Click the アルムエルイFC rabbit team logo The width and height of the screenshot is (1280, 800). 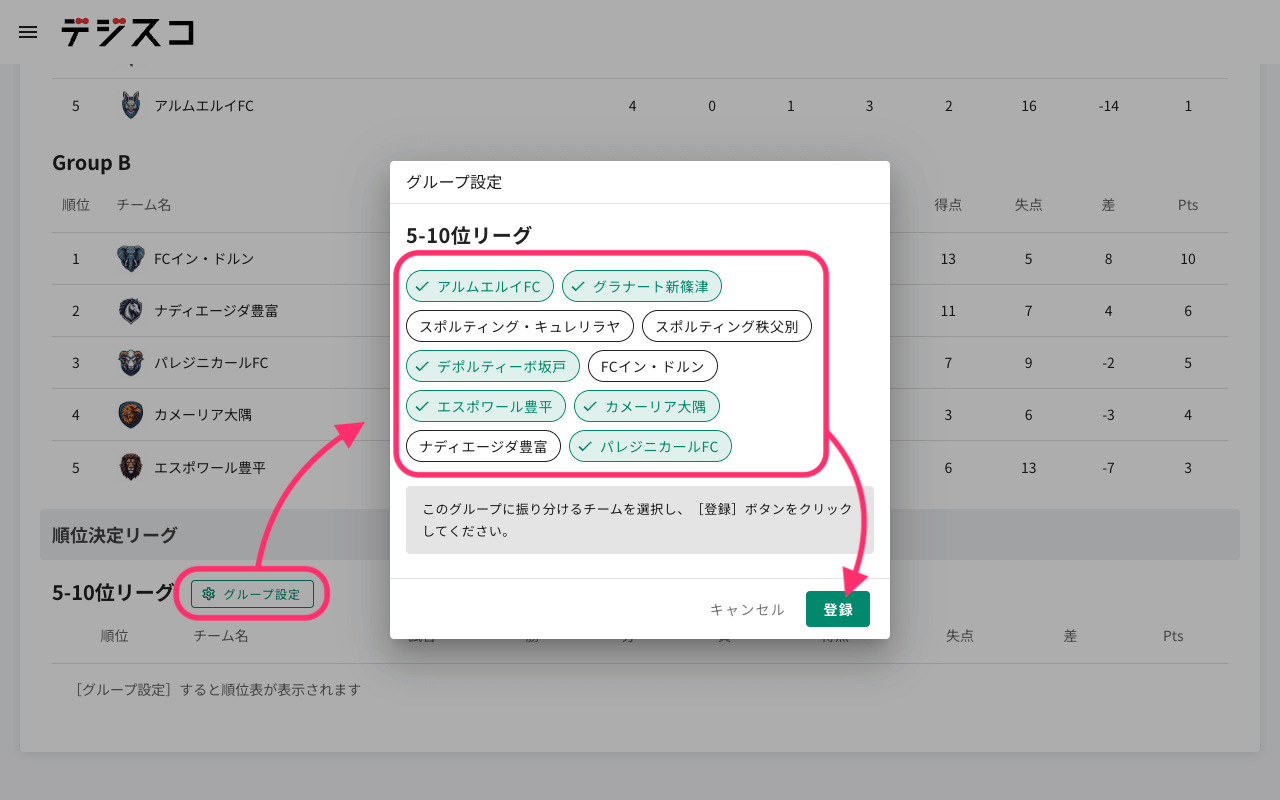click(130, 106)
